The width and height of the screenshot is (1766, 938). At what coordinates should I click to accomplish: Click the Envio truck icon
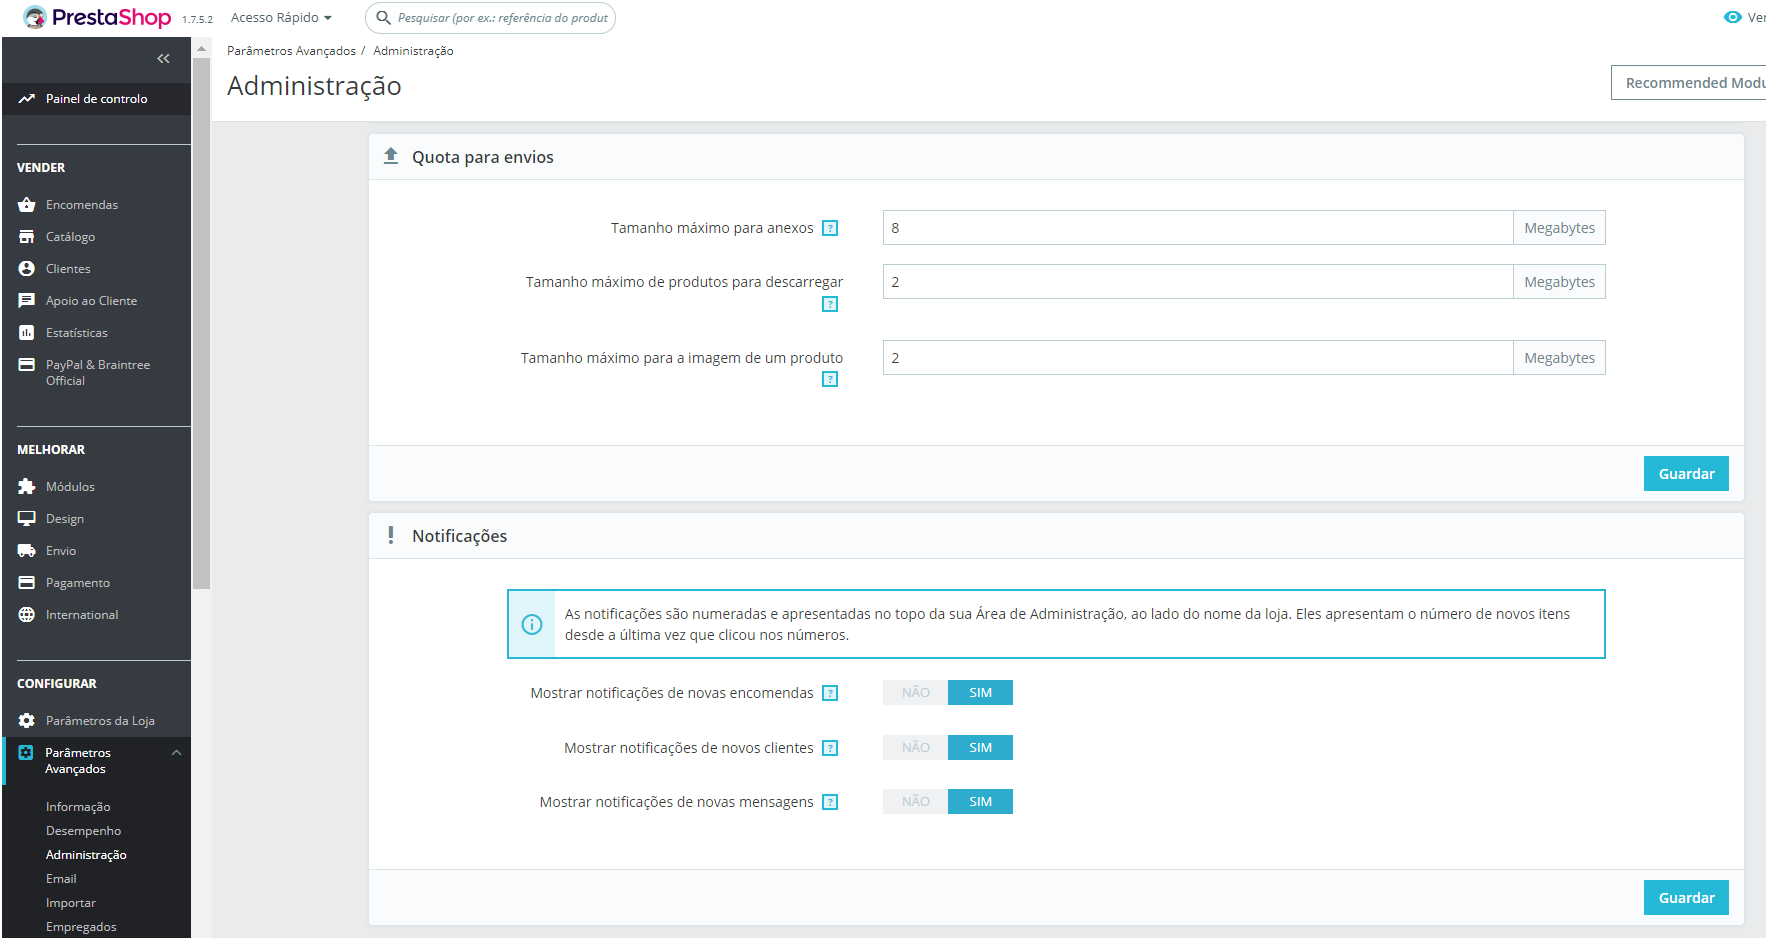coord(27,551)
